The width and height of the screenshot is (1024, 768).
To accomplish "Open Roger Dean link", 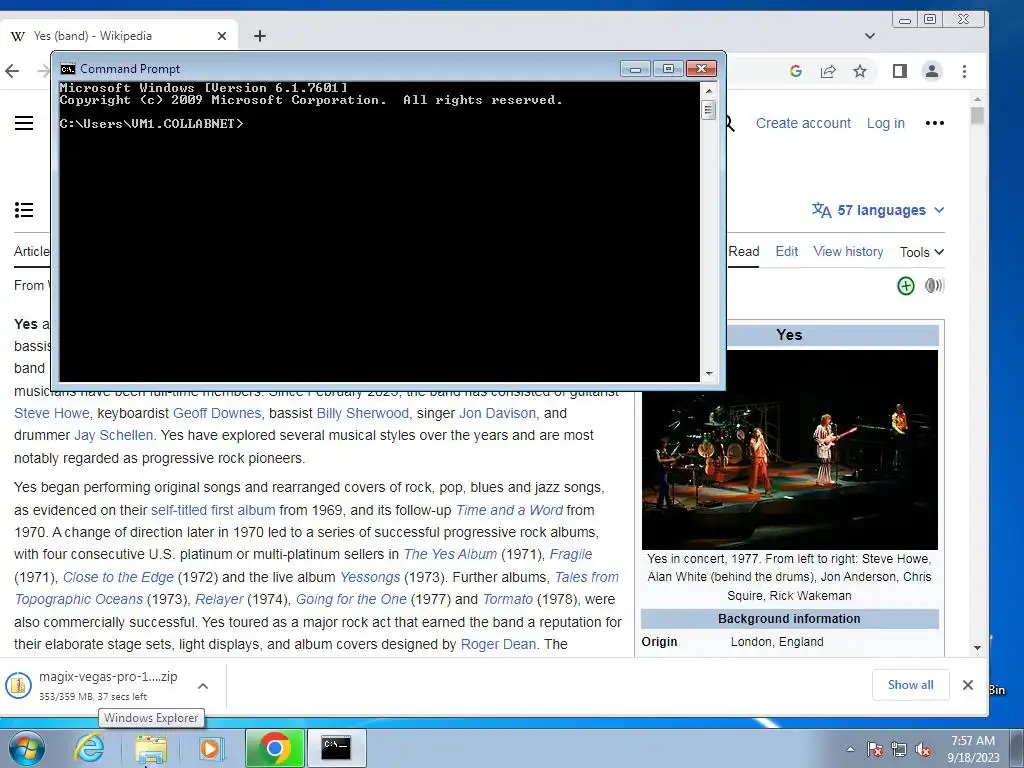I will click(x=498, y=645).
